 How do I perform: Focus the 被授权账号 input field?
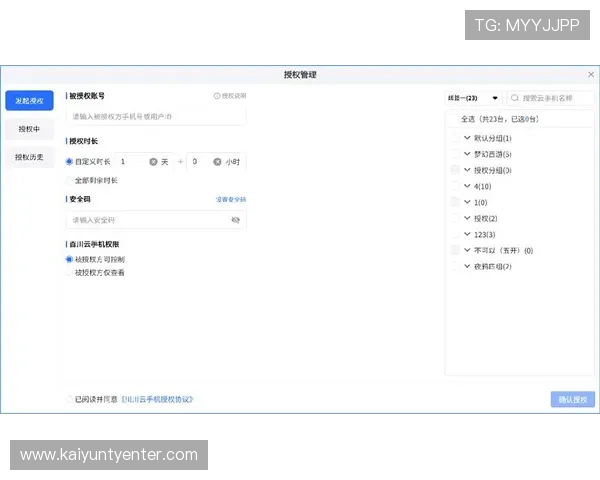[x=156, y=116]
